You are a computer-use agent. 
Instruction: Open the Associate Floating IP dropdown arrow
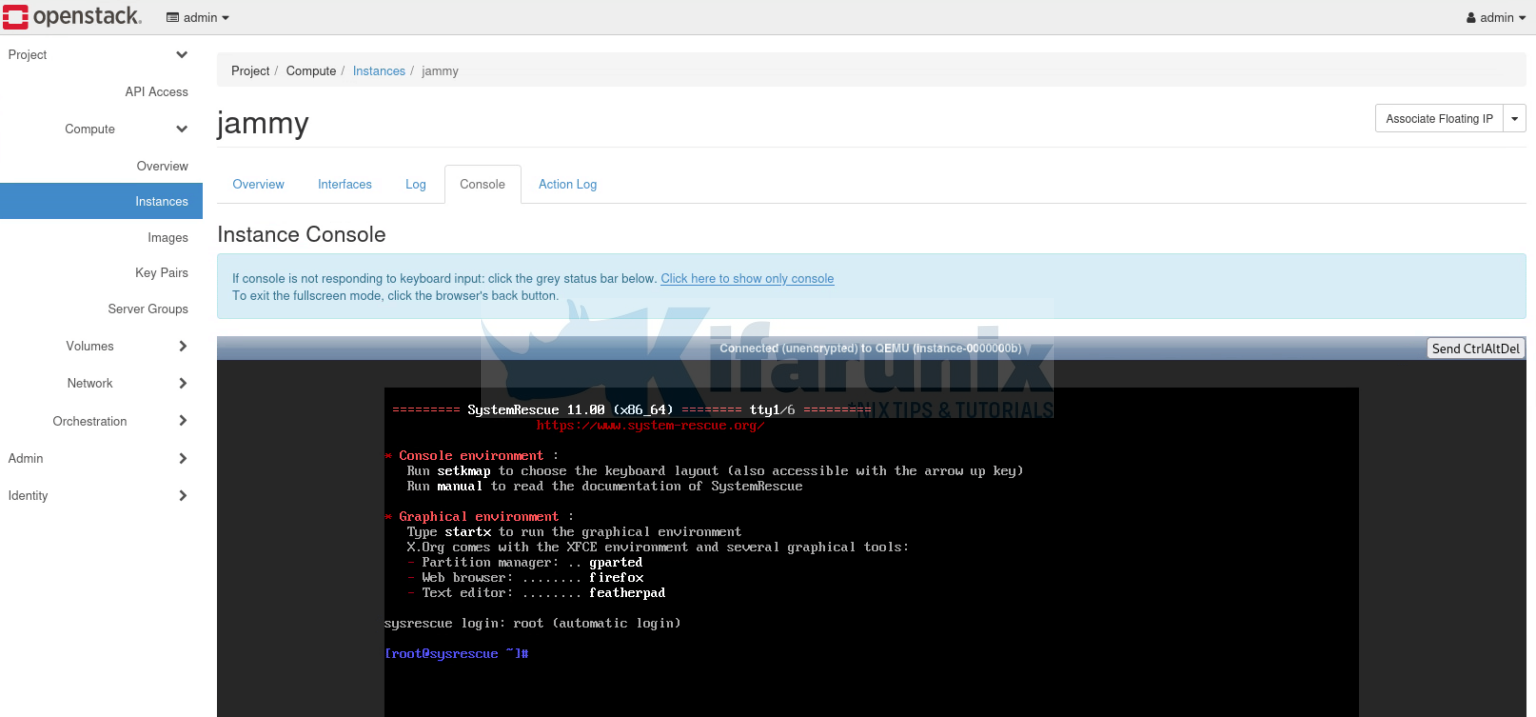coord(1515,118)
